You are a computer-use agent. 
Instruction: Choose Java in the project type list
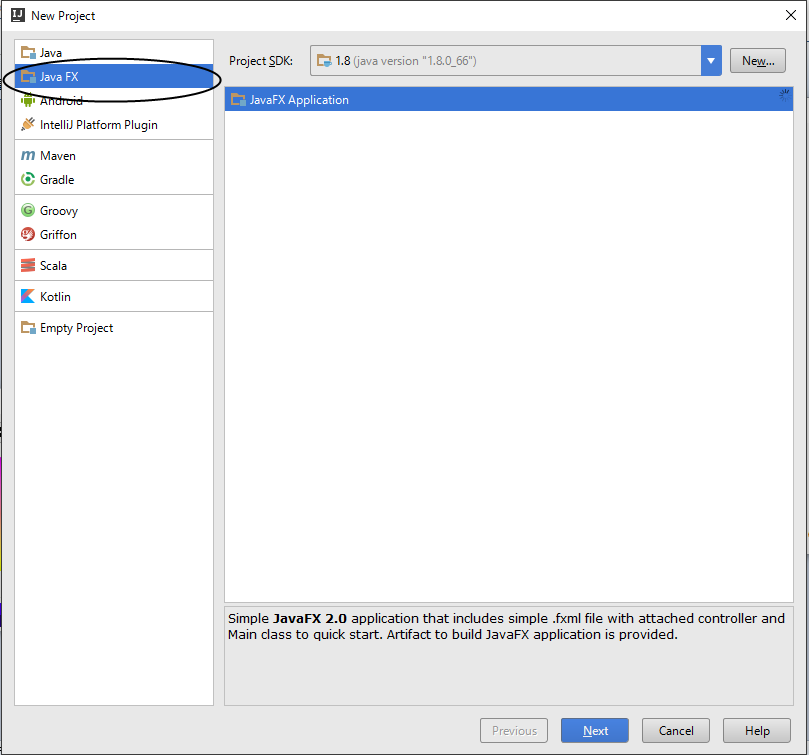click(114, 52)
